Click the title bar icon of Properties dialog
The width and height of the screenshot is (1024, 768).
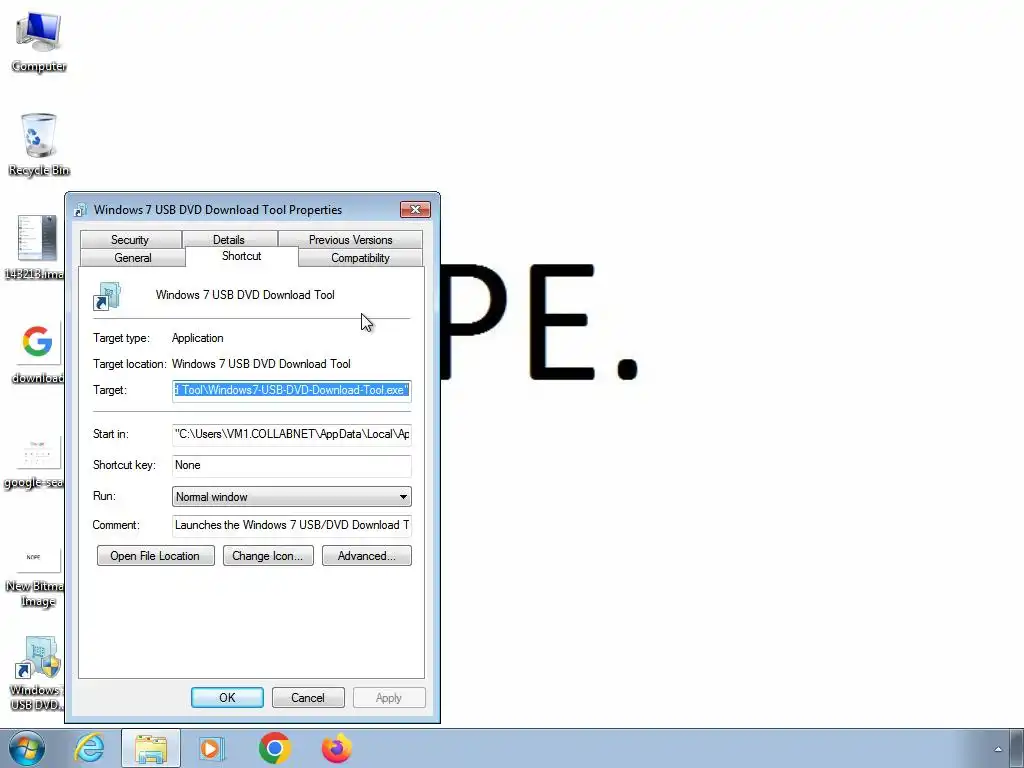point(80,210)
